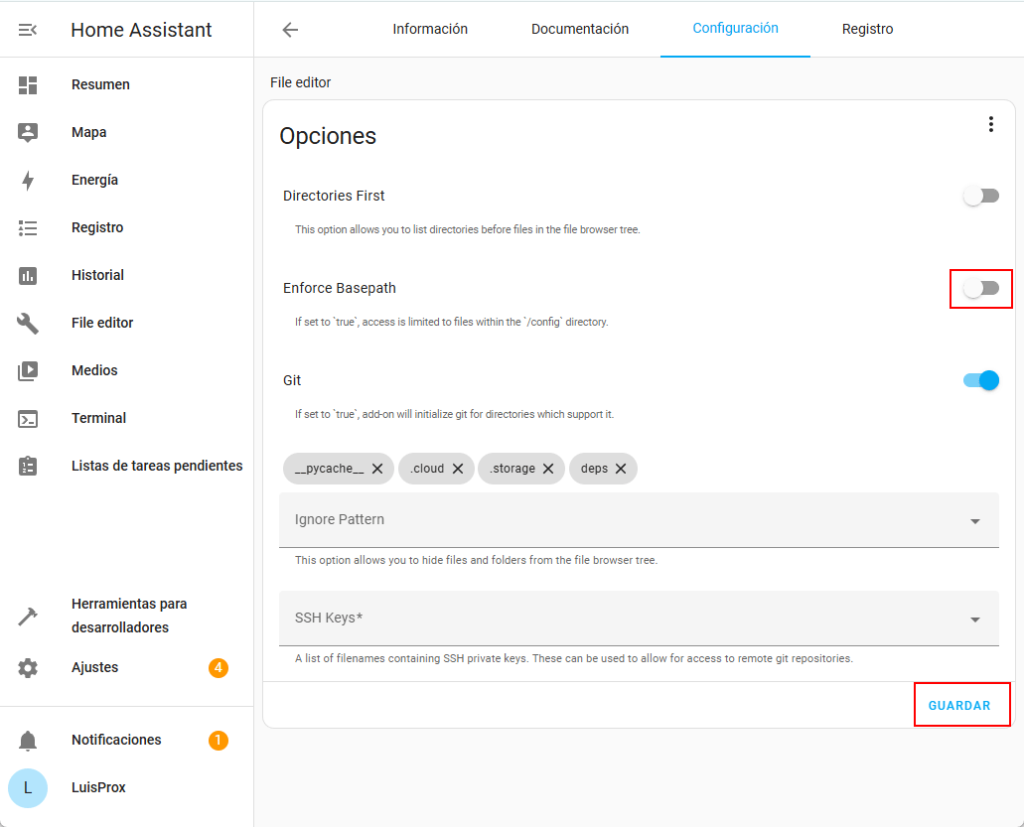The width and height of the screenshot is (1024, 827).
Task: Click the GUARDAR button
Action: coord(959,705)
